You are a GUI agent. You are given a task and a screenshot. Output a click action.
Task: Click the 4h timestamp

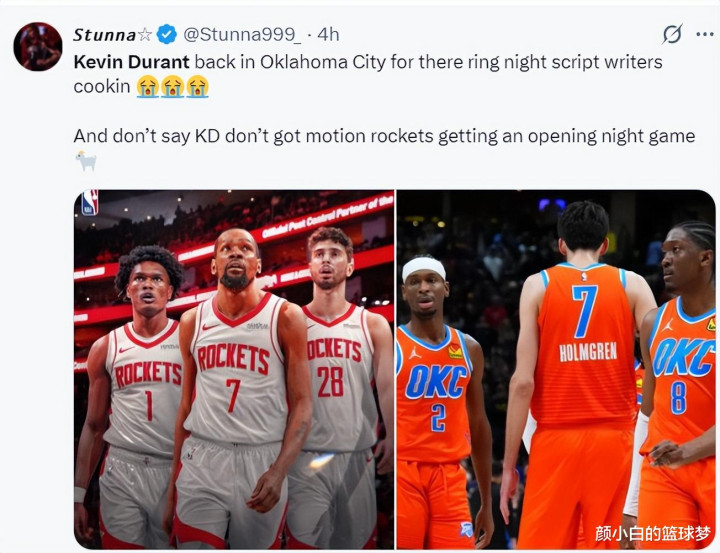pyautogui.click(x=328, y=34)
